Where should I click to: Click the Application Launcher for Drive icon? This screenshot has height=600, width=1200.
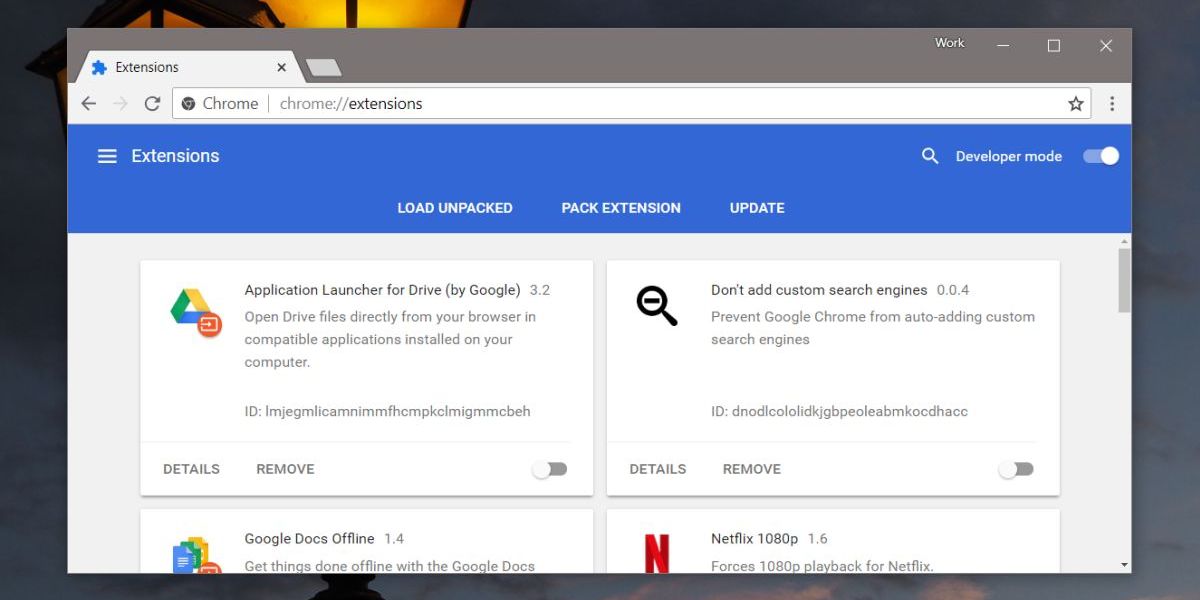[196, 312]
